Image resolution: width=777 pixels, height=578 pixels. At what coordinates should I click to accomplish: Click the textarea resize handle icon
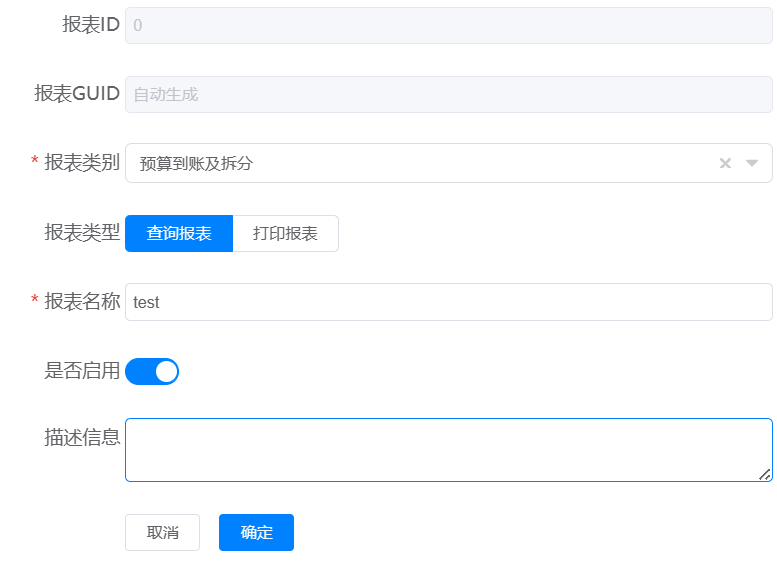coord(765,474)
